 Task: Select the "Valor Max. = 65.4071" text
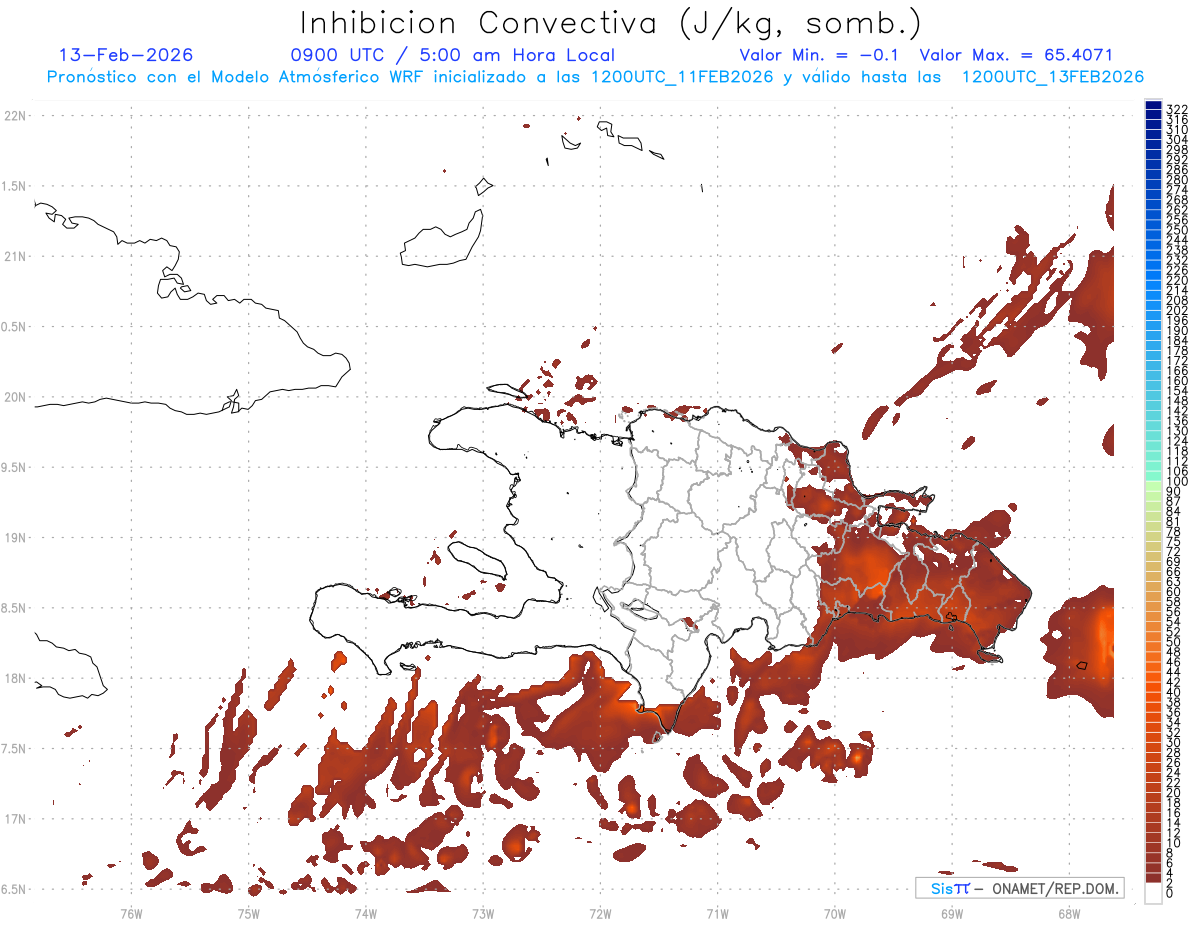(x=1016, y=55)
